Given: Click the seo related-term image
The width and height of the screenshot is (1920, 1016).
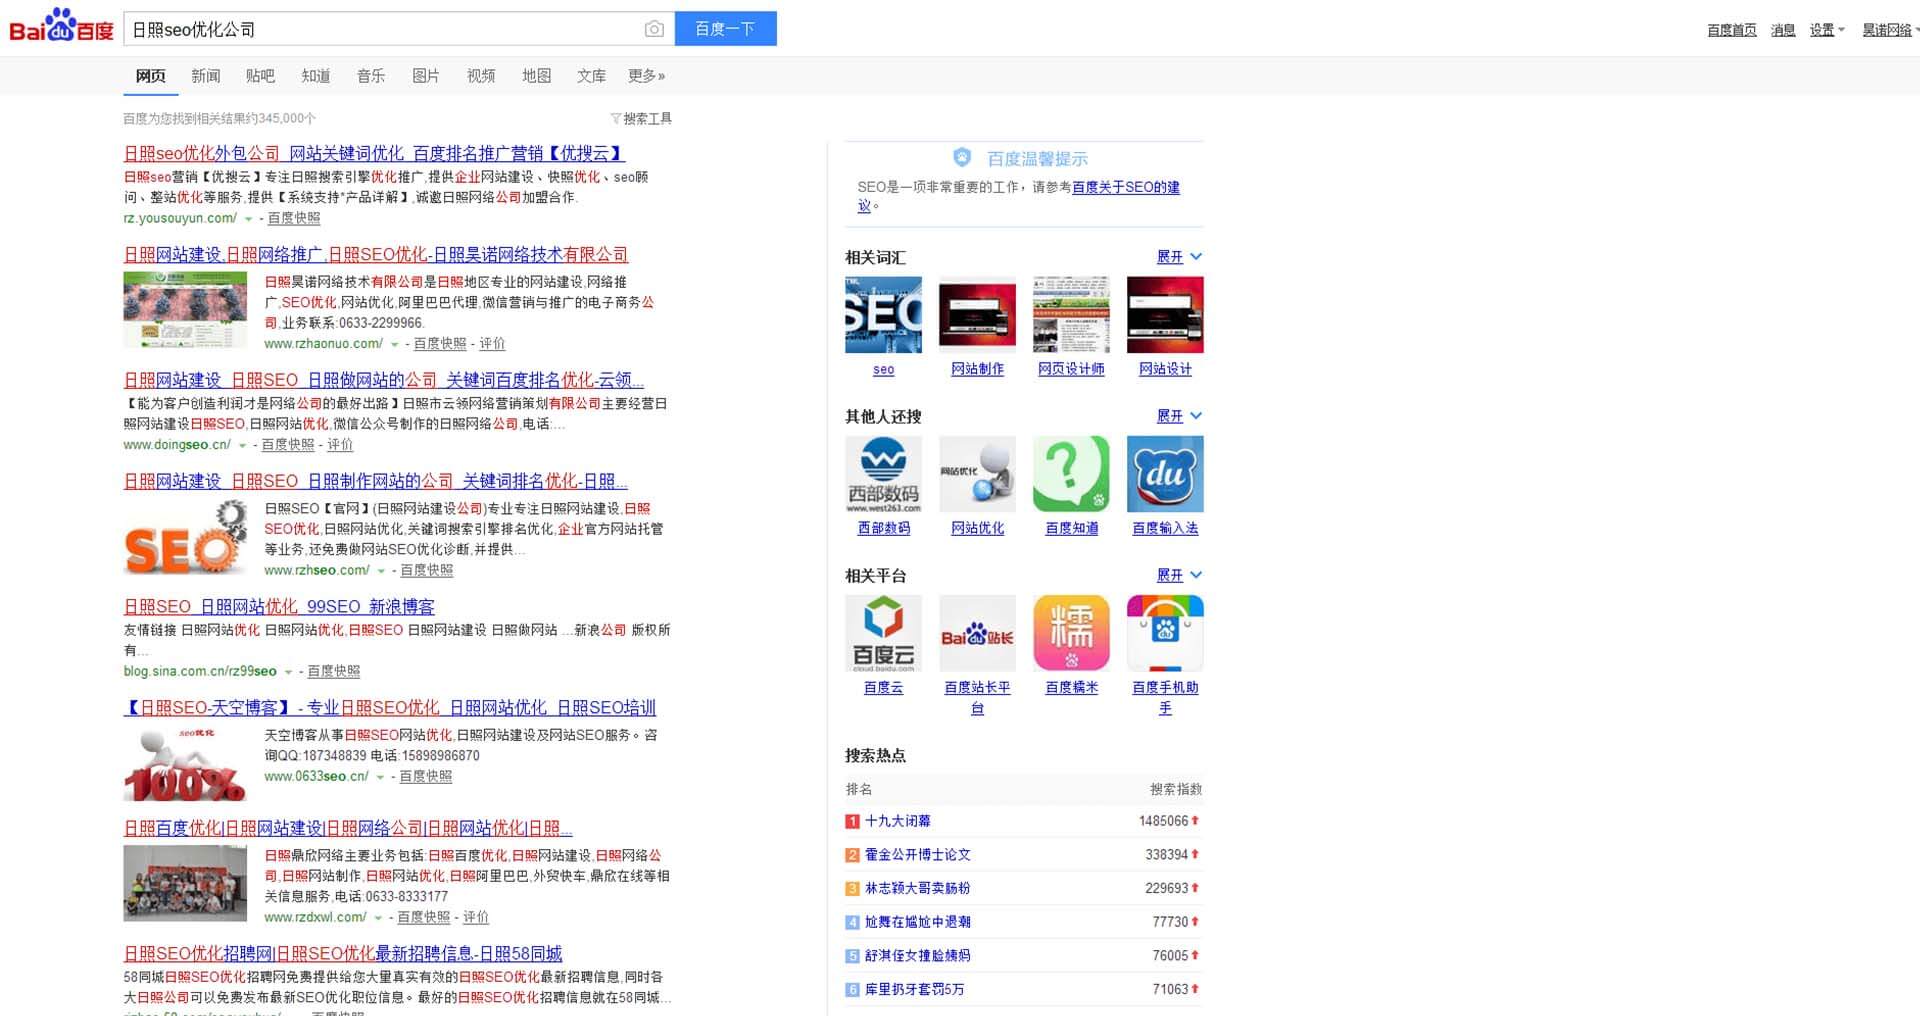Looking at the screenshot, I should 883,315.
